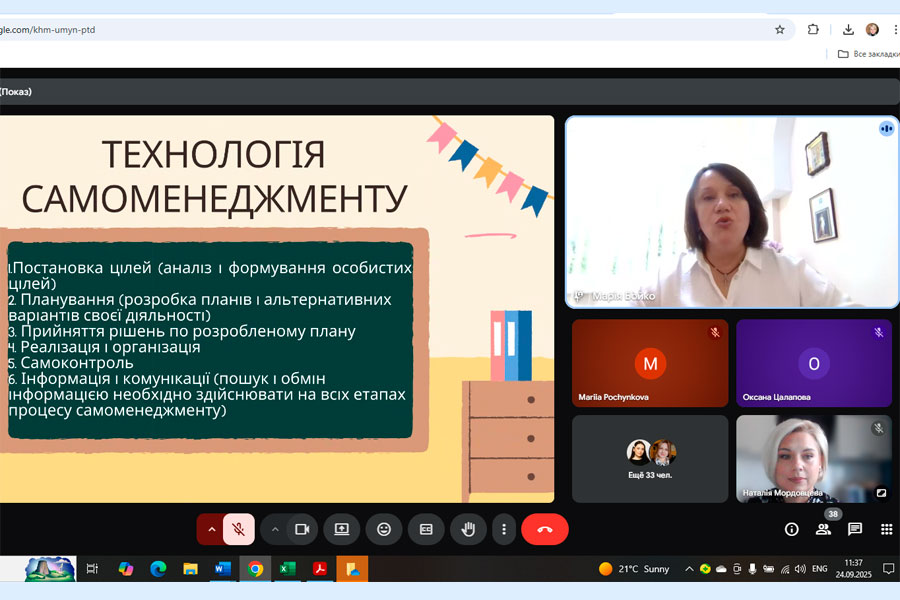Open Windows notification center icon
Viewport: 900px width, 600px height.
pos(888,569)
